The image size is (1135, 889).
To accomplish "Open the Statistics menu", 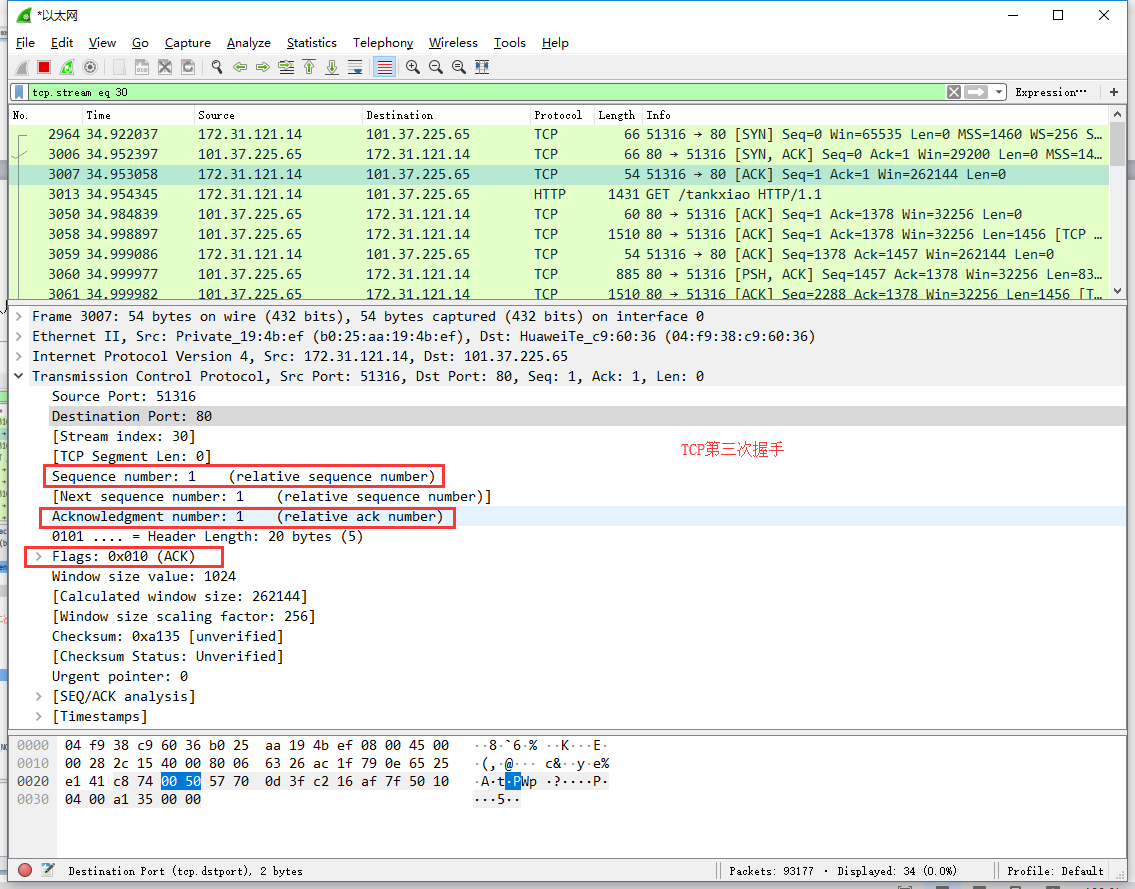I will click(311, 43).
